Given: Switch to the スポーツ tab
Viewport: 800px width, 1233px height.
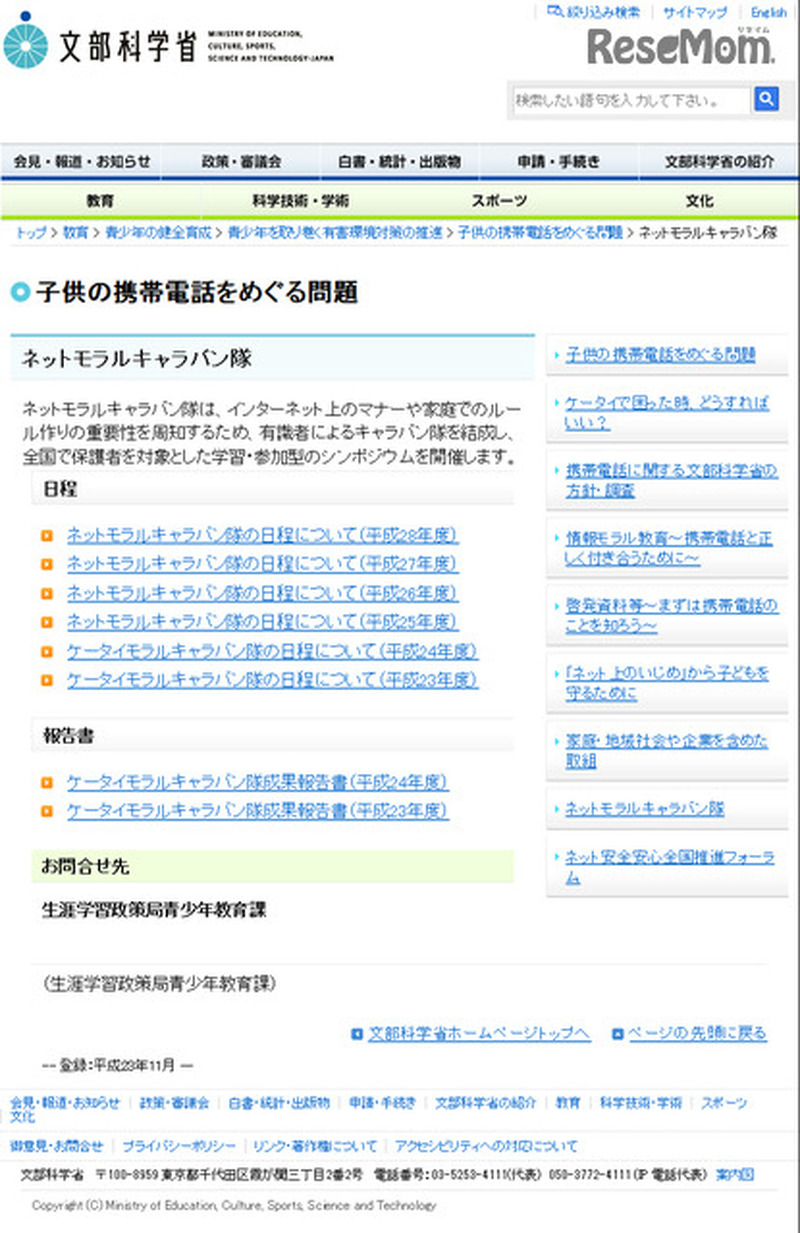Looking at the screenshot, I should click(499, 201).
